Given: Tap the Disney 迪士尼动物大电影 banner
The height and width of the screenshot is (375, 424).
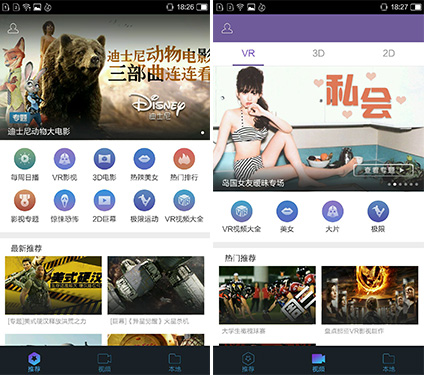Looking at the screenshot, I should pyautogui.click(x=105, y=77).
